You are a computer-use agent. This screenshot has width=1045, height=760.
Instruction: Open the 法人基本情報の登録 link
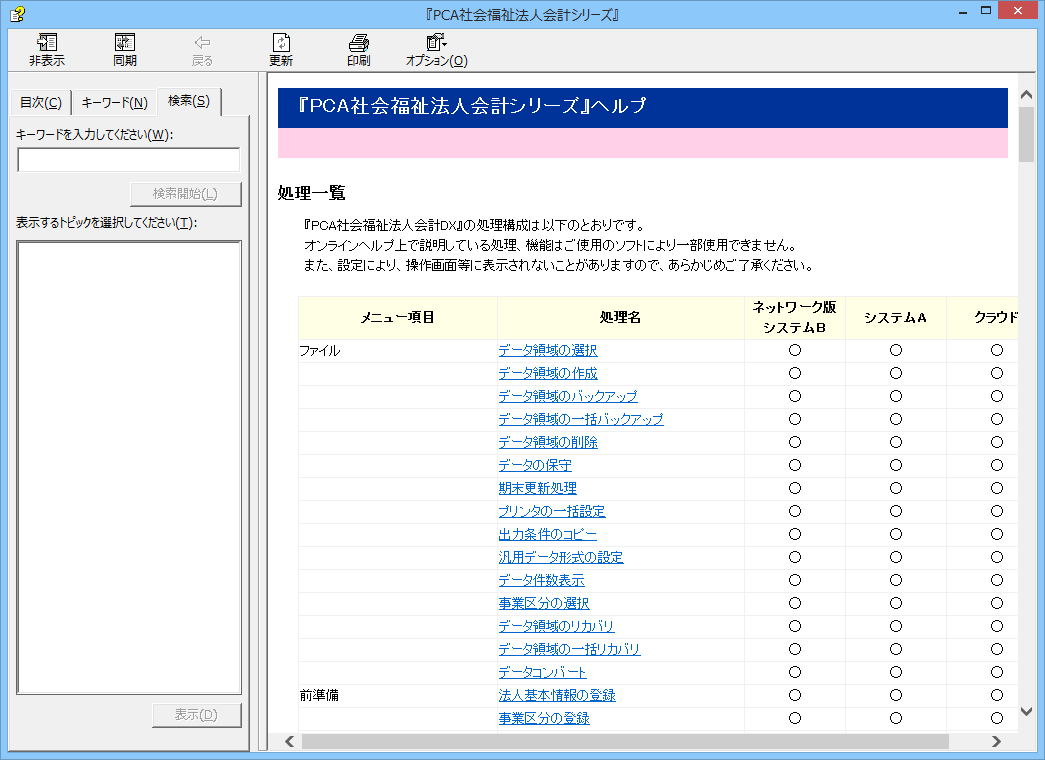click(x=557, y=695)
